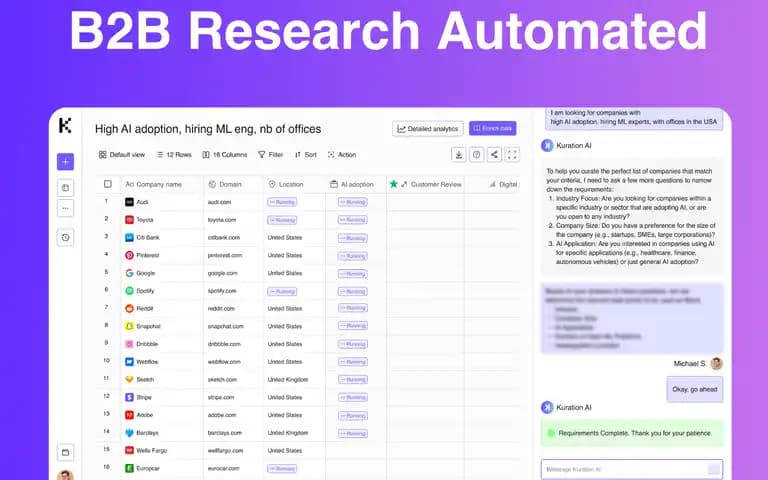The image size is (768, 480).
Task: Click the Kuration K logo
Action: 65,125
